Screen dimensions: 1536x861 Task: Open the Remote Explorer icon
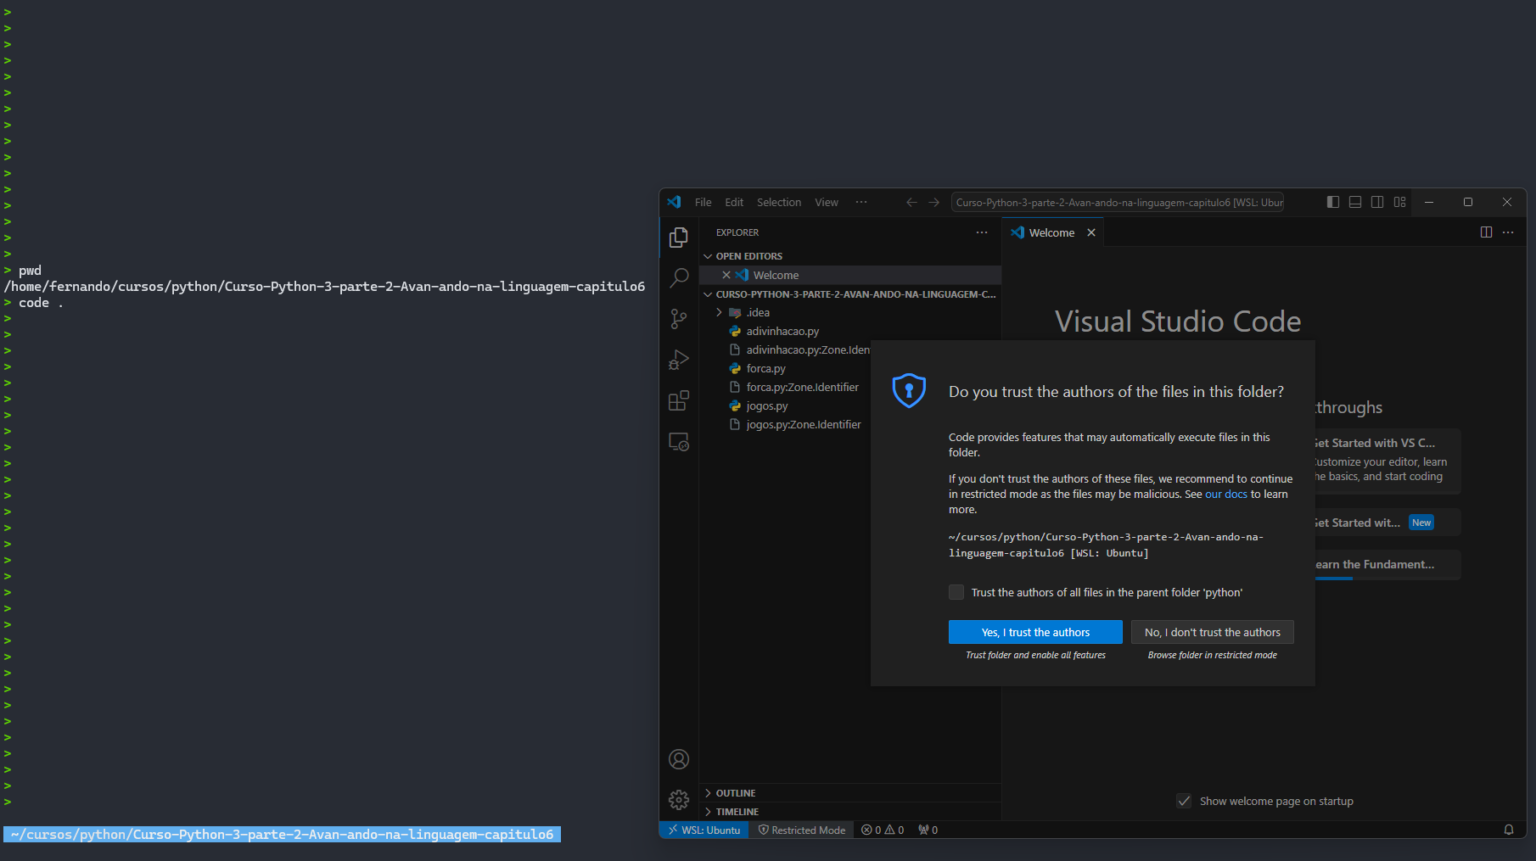coord(679,441)
